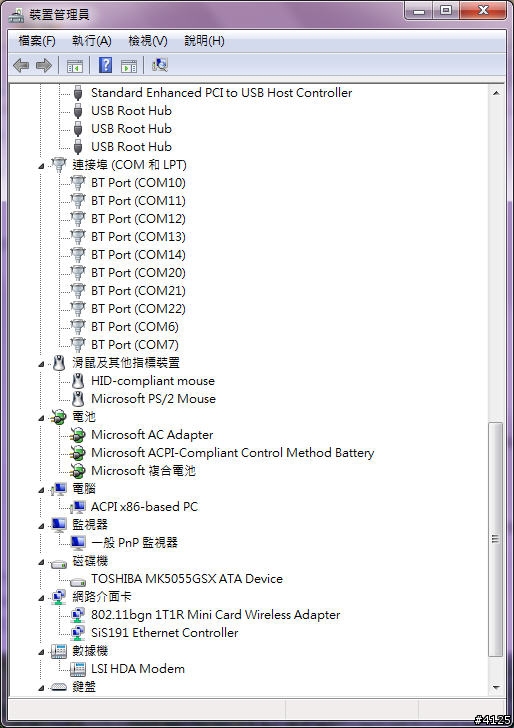
Task: Click the vertical scrollbar thumb
Action: pyautogui.click(x=496, y=539)
